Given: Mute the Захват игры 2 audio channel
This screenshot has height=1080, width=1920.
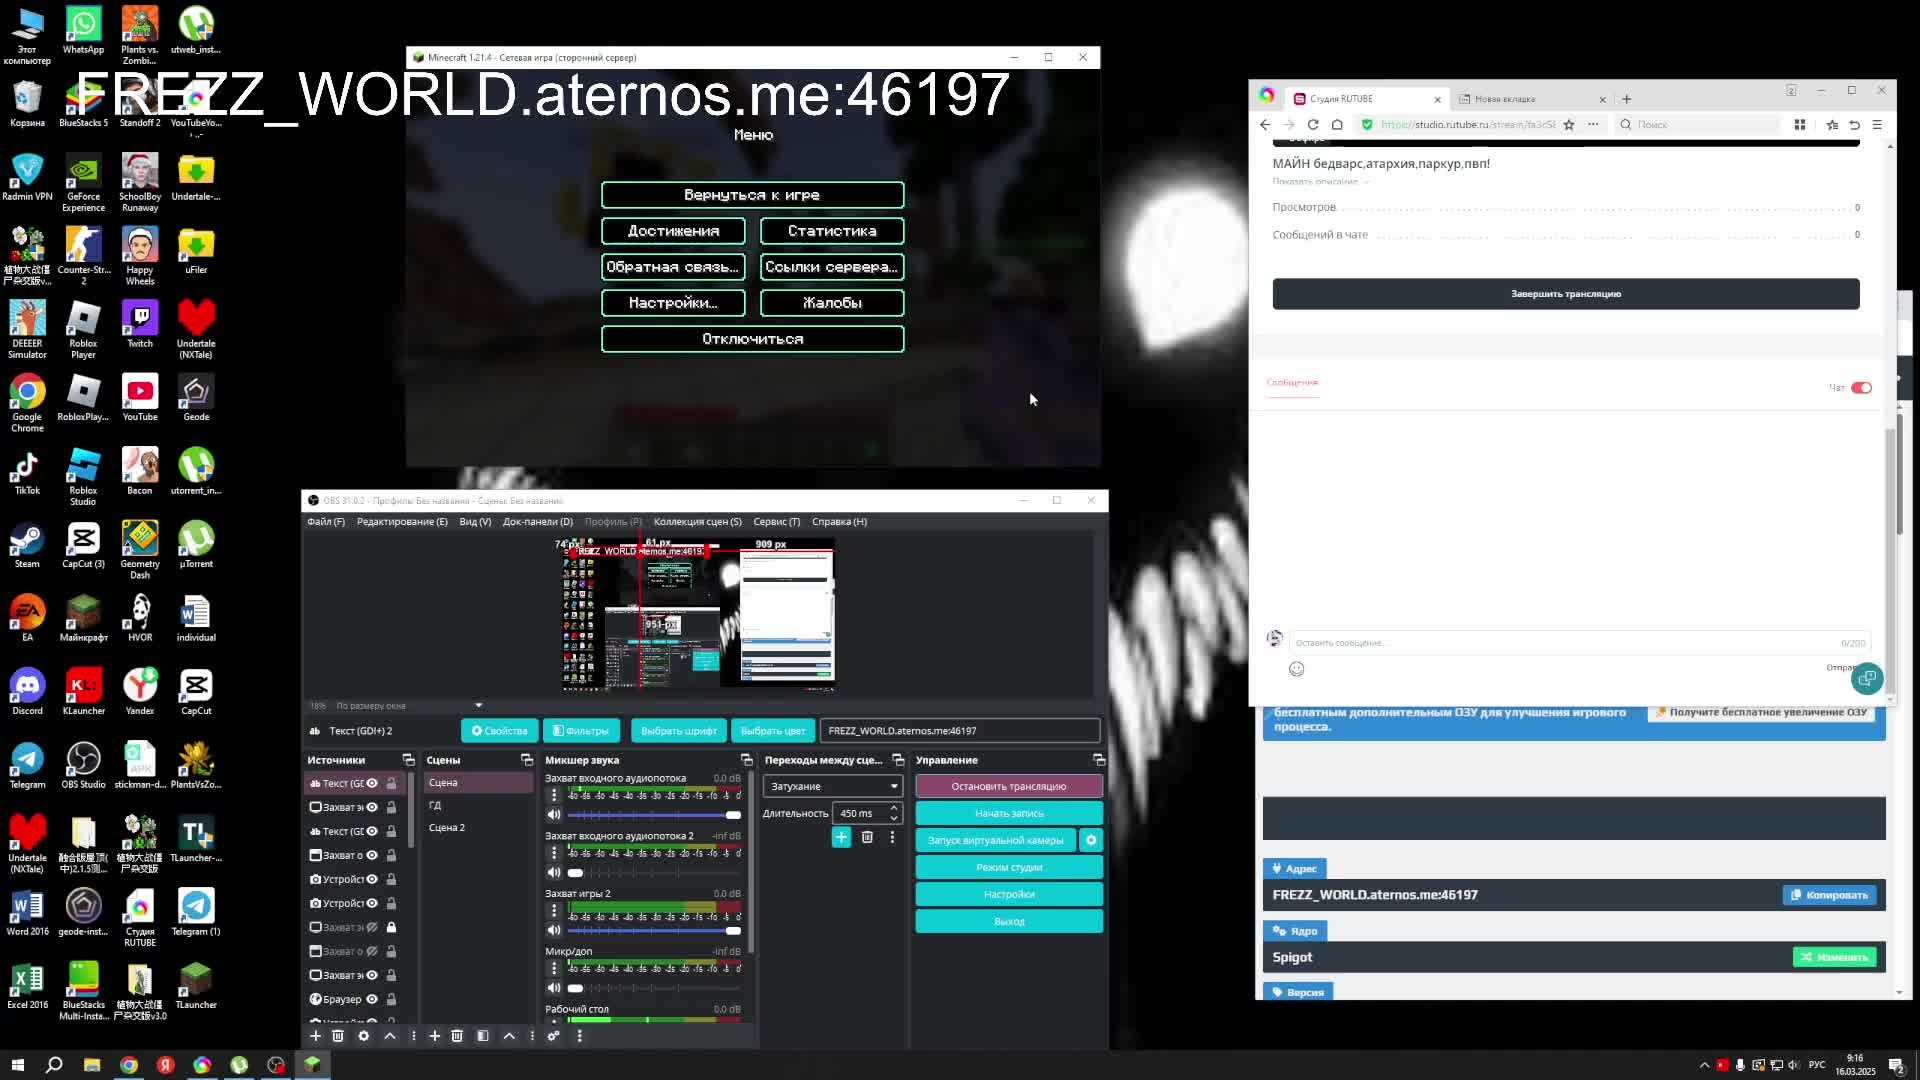Looking at the screenshot, I should coord(554,930).
